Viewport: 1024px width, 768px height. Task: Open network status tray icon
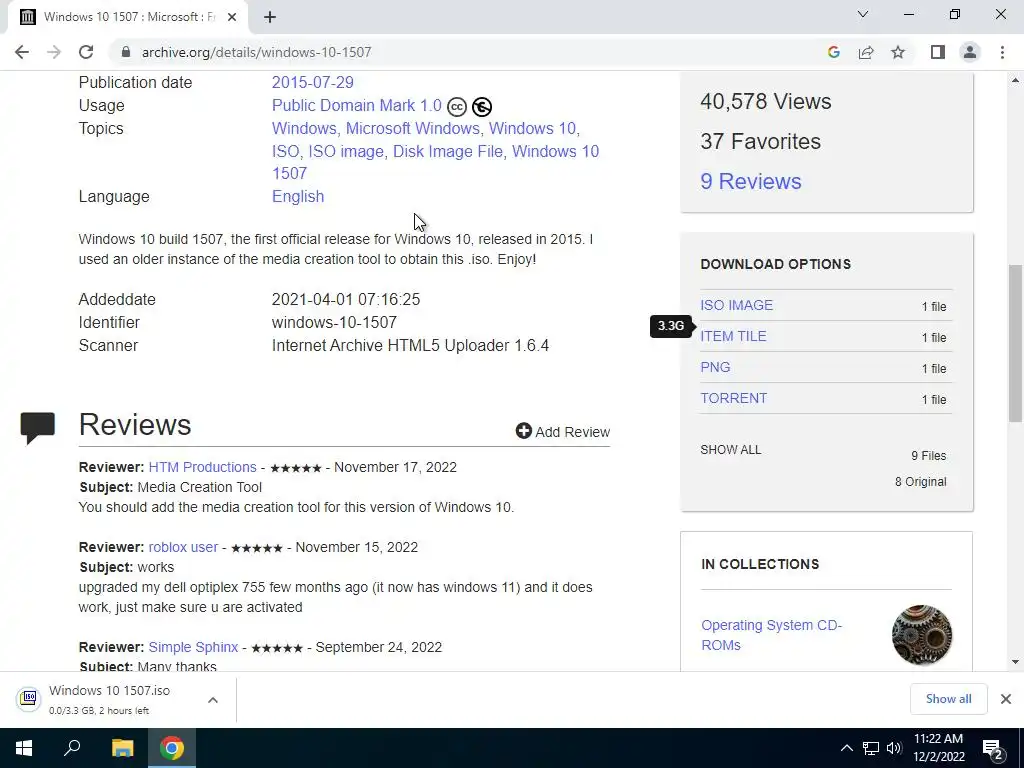click(871, 748)
